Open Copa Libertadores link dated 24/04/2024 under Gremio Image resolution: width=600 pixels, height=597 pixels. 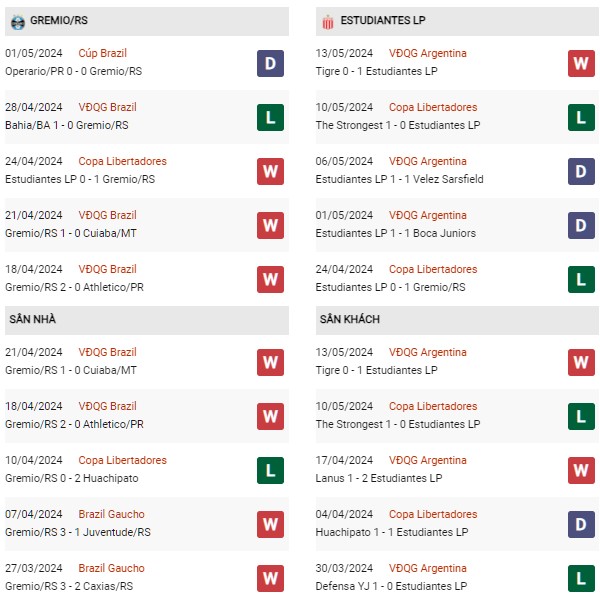pos(122,161)
